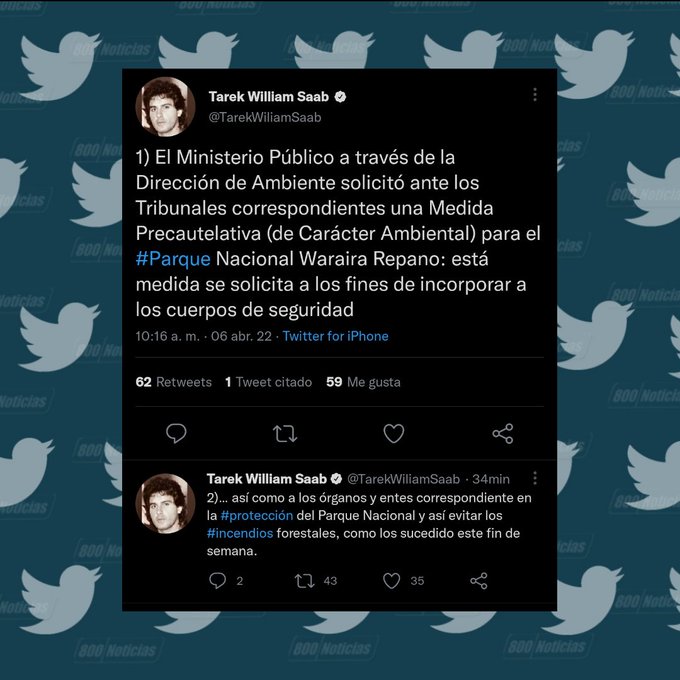View the 62 Retweets list
Viewport: 680px width, 680px height.
(x=173, y=382)
